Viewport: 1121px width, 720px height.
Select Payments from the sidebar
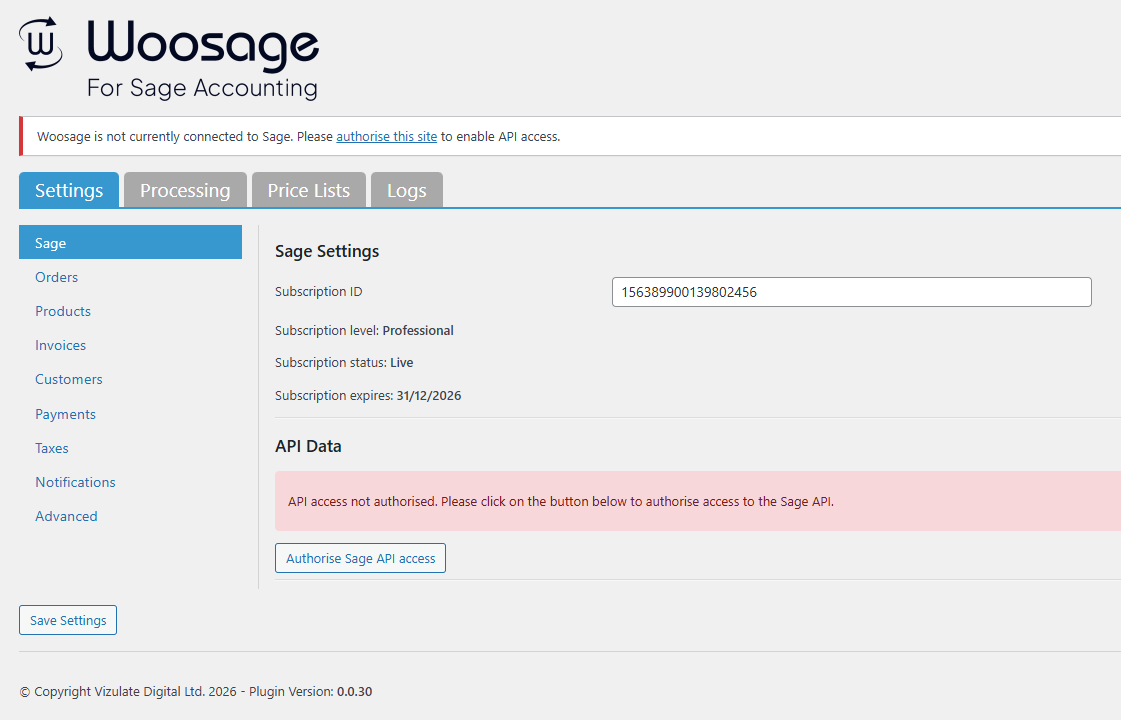coord(65,414)
